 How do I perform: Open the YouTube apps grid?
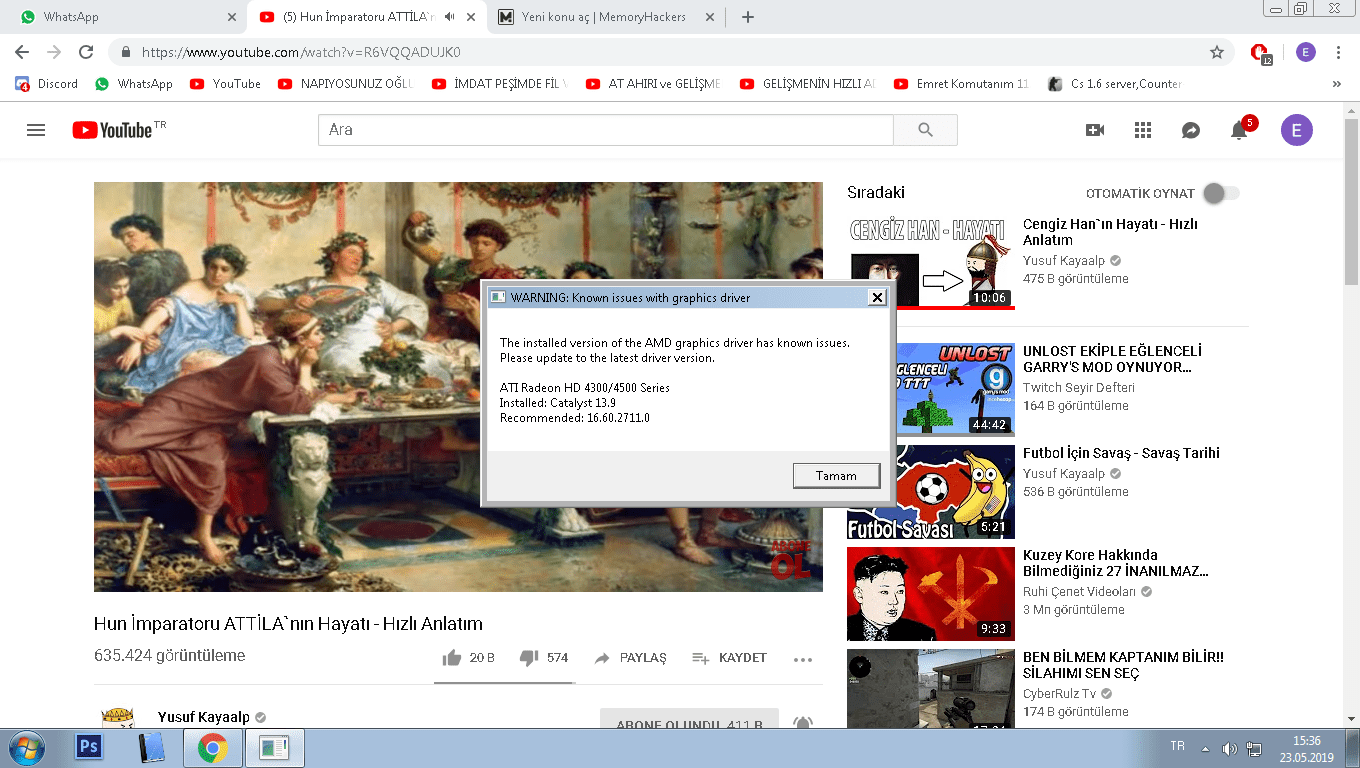[1143, 130]
